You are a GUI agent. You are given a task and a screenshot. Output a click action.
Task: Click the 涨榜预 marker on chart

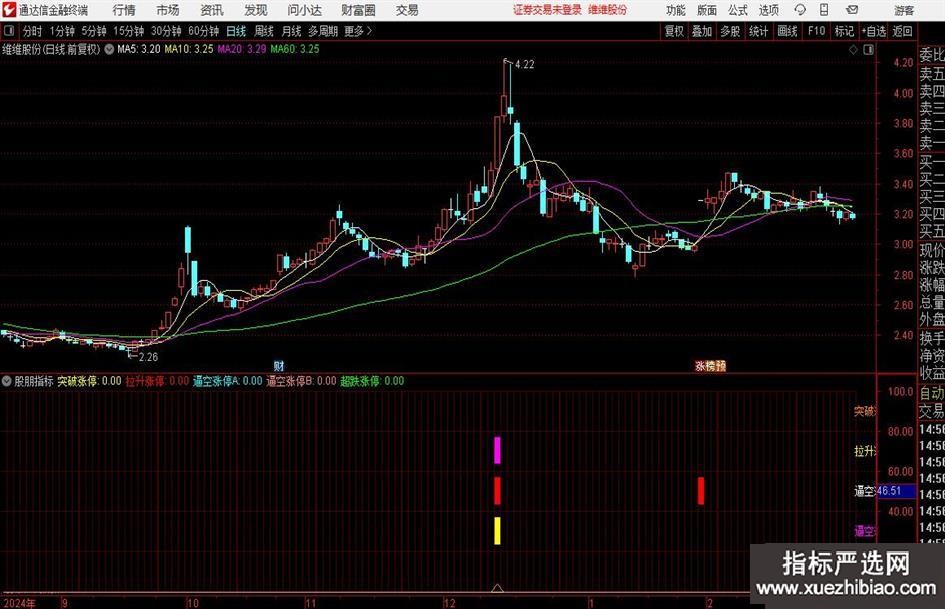pos(711,366)
